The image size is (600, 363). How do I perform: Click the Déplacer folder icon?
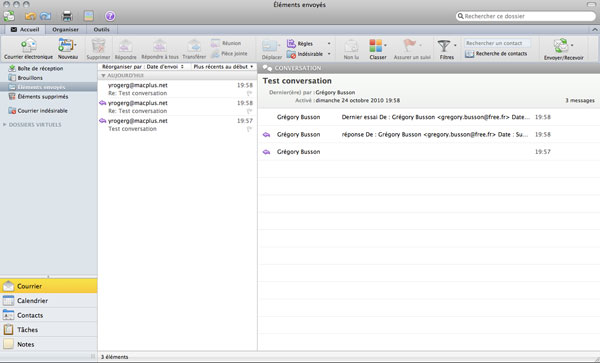coord(270,46)
